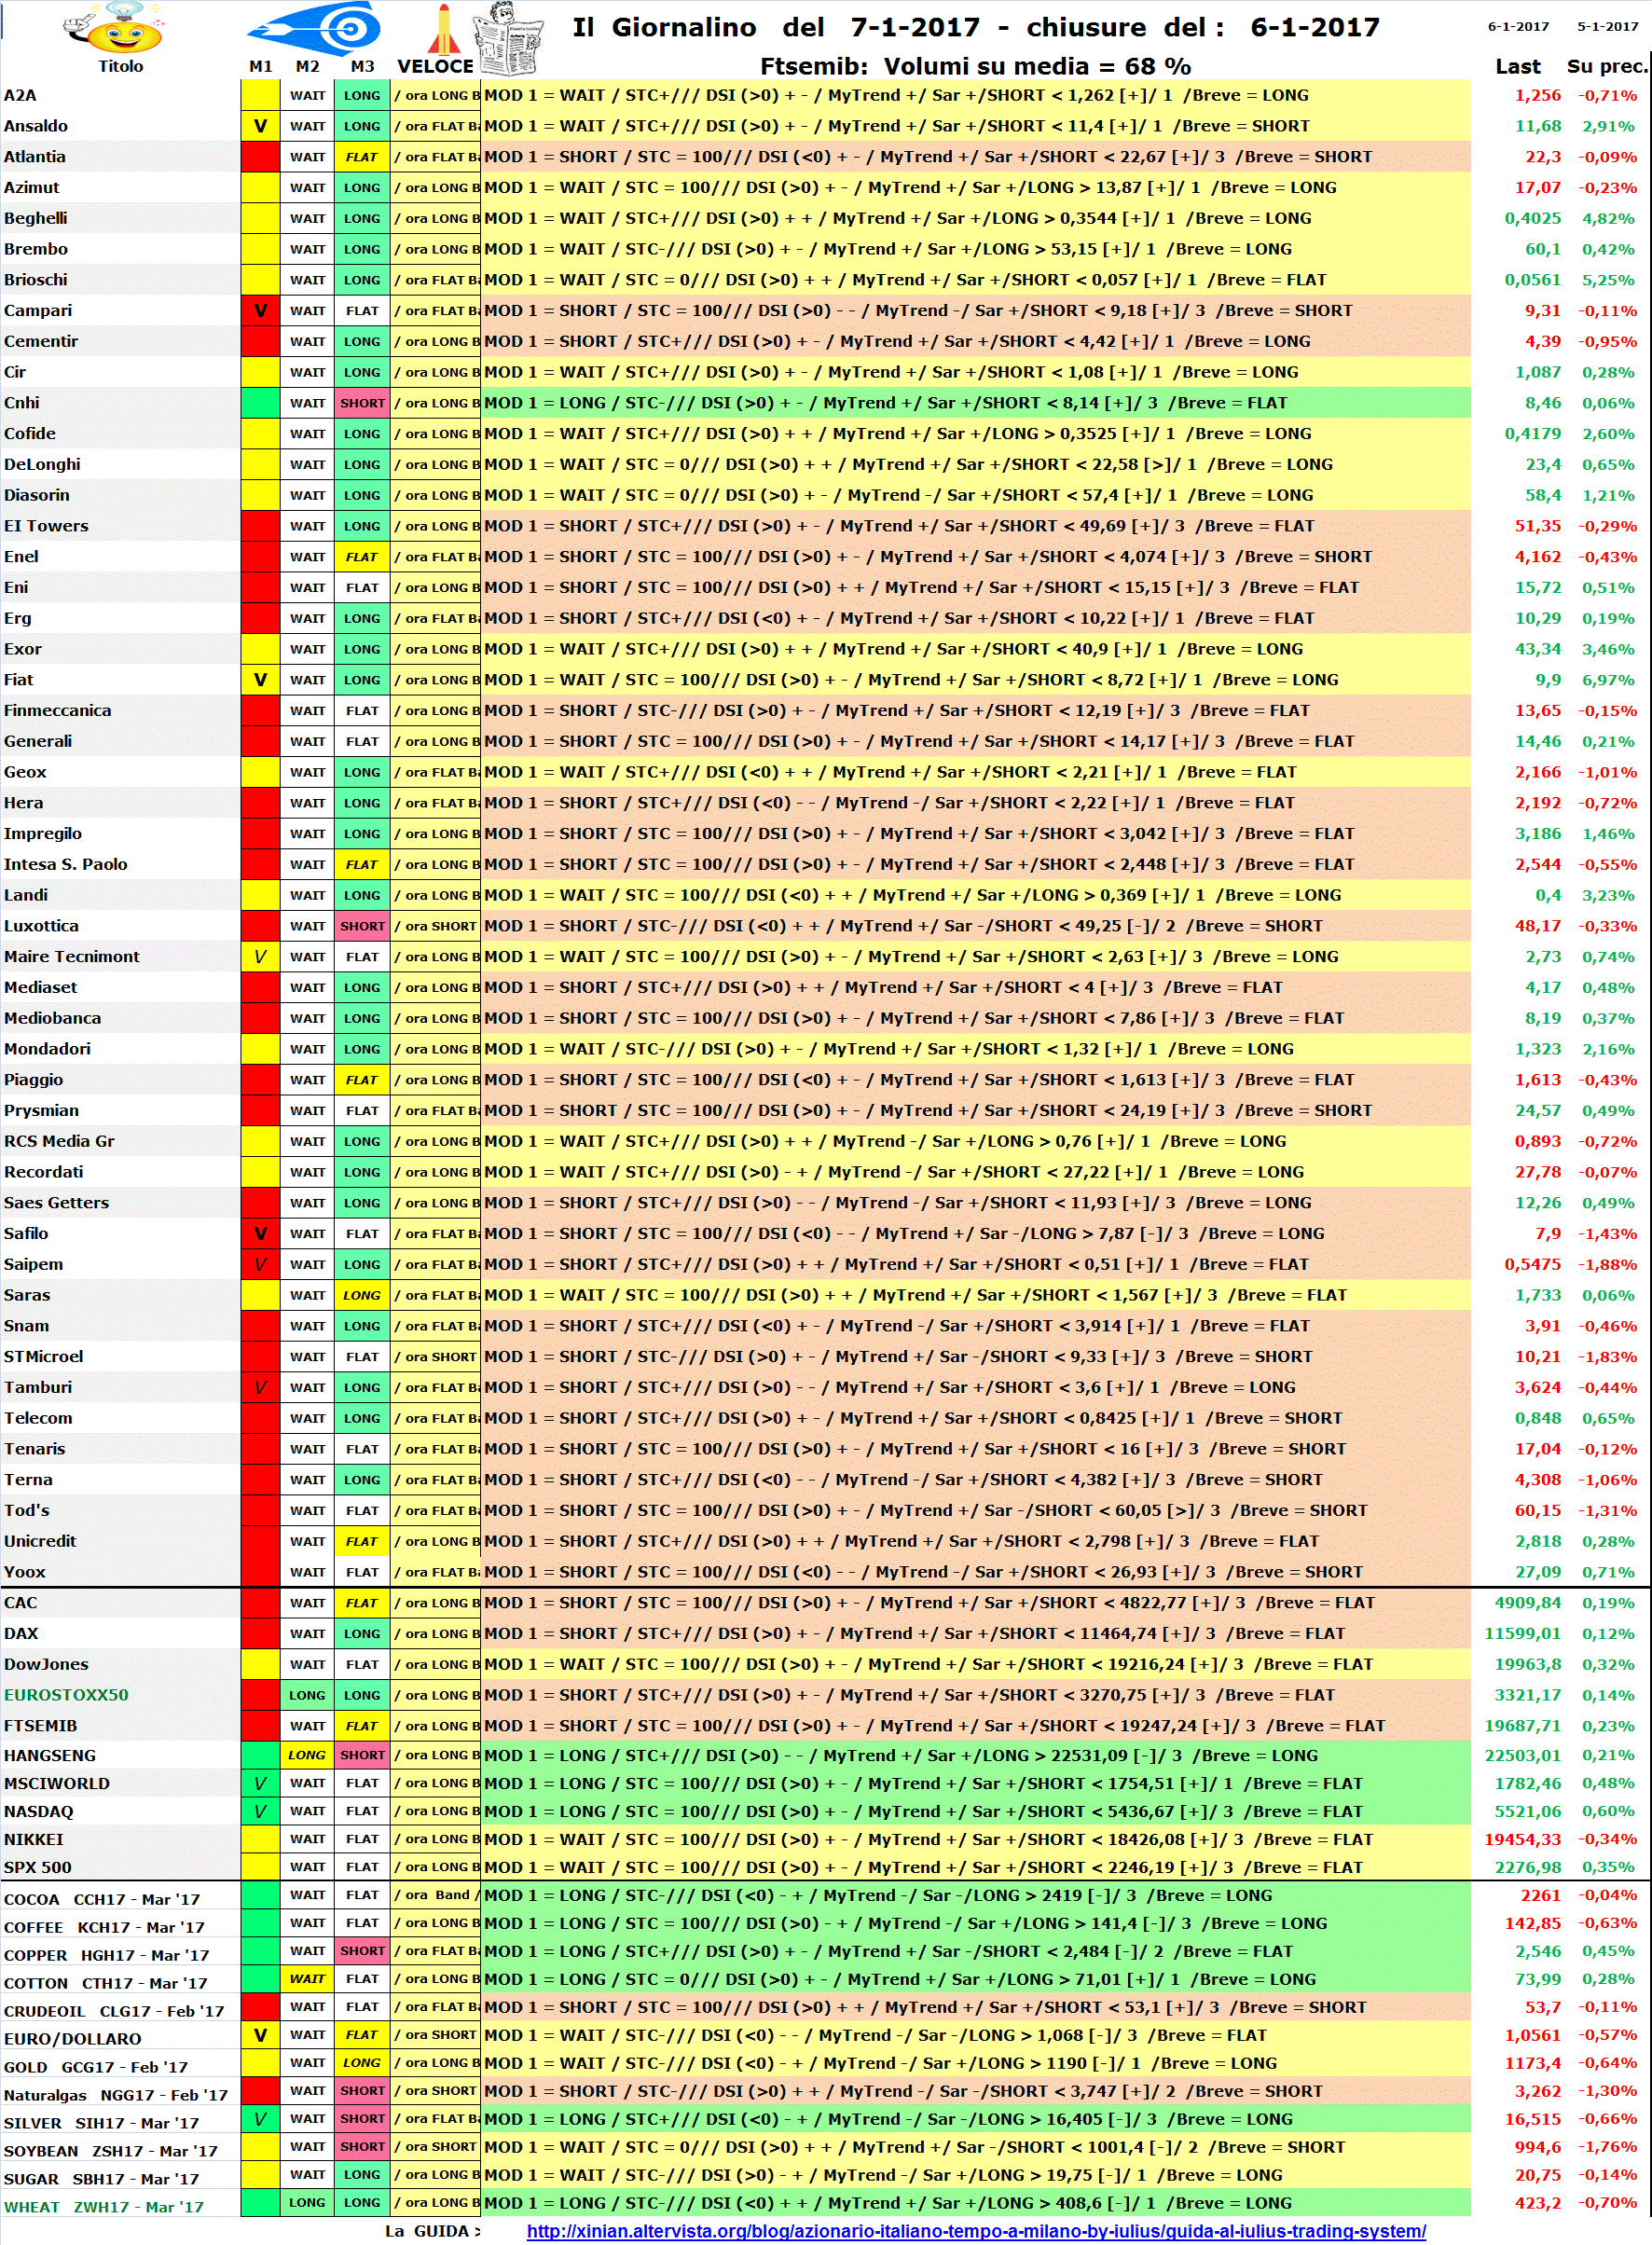Select the M1 column header
The width and height of the screenshot is (1652, 2245).
(261, 66)
